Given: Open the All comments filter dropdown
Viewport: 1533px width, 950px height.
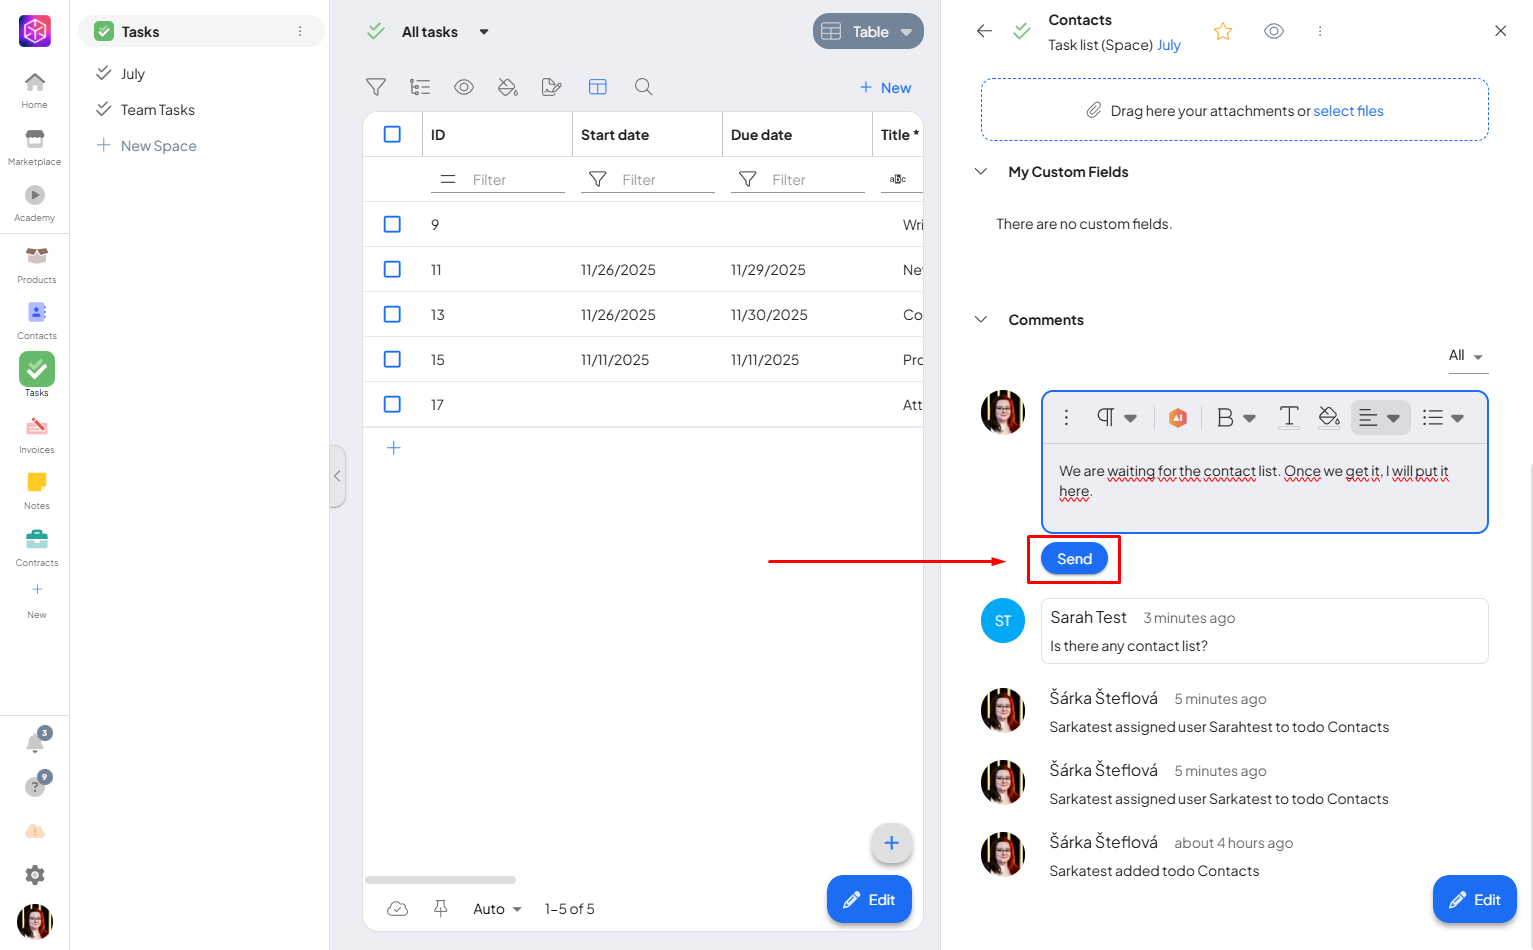Looking at the screenshot, I should pos(1465,356).
